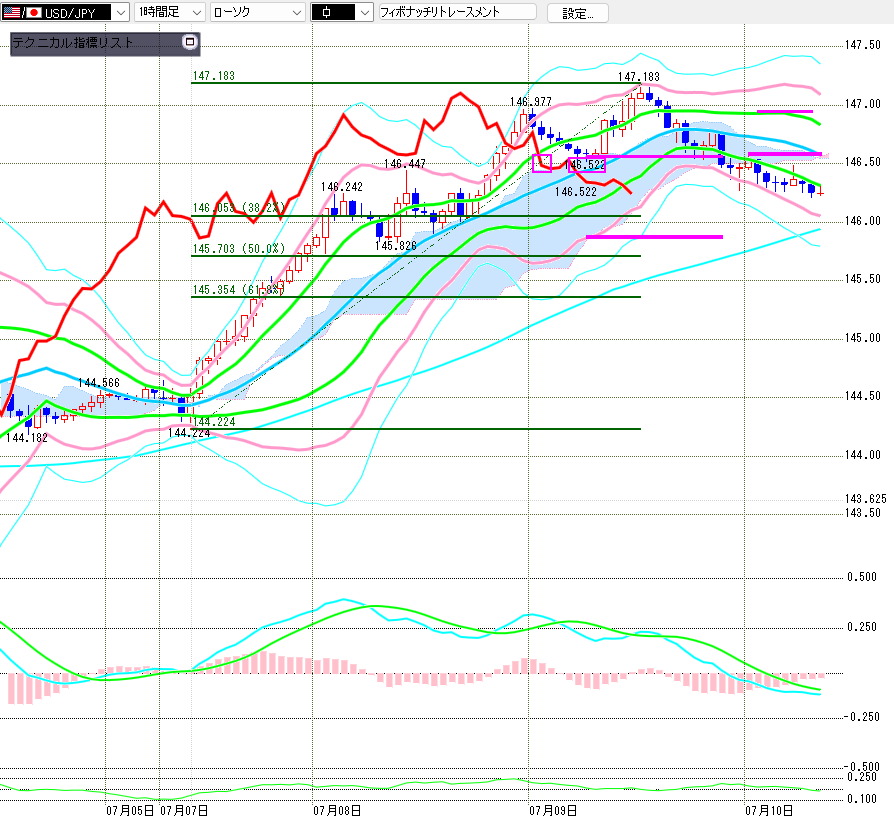Click the フィボナッチリトレースメント field
Screen dimensions: 894x820
458,12
